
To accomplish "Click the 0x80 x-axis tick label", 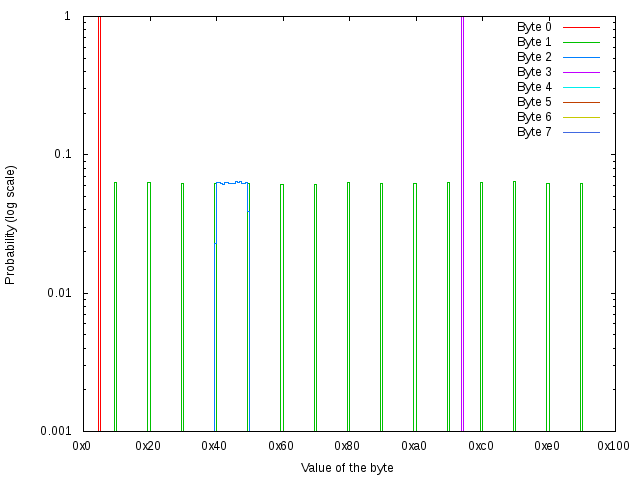I will pos(347,445).
